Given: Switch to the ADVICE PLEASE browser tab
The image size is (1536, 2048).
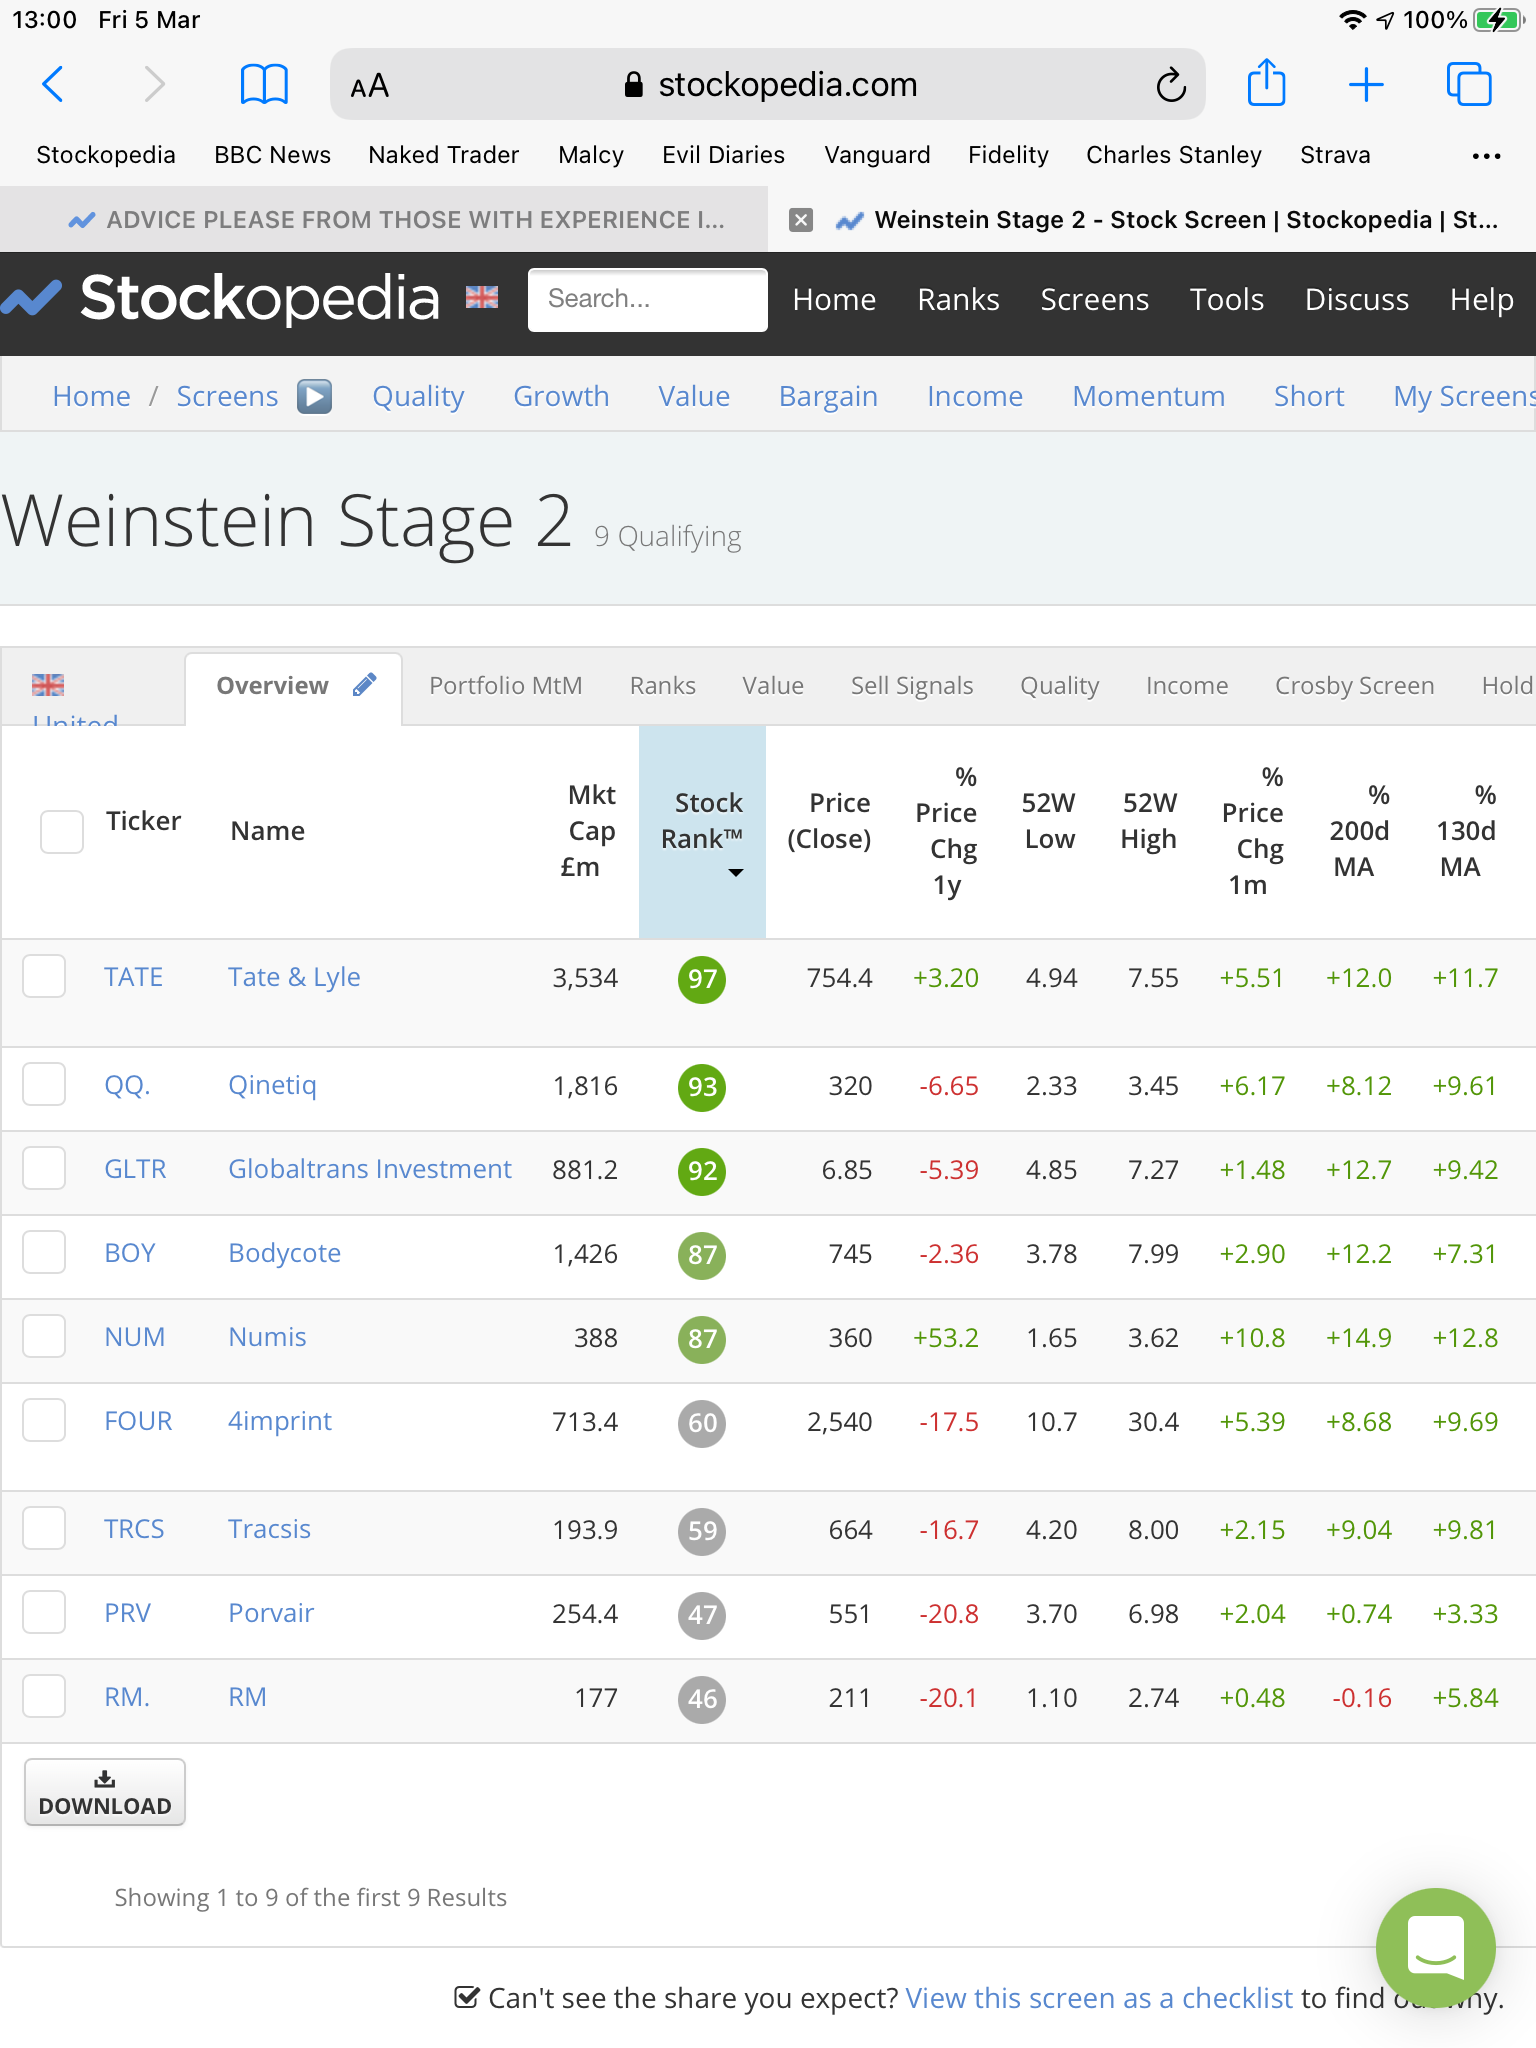Looking at the screenshot, I should coord(384,220).
